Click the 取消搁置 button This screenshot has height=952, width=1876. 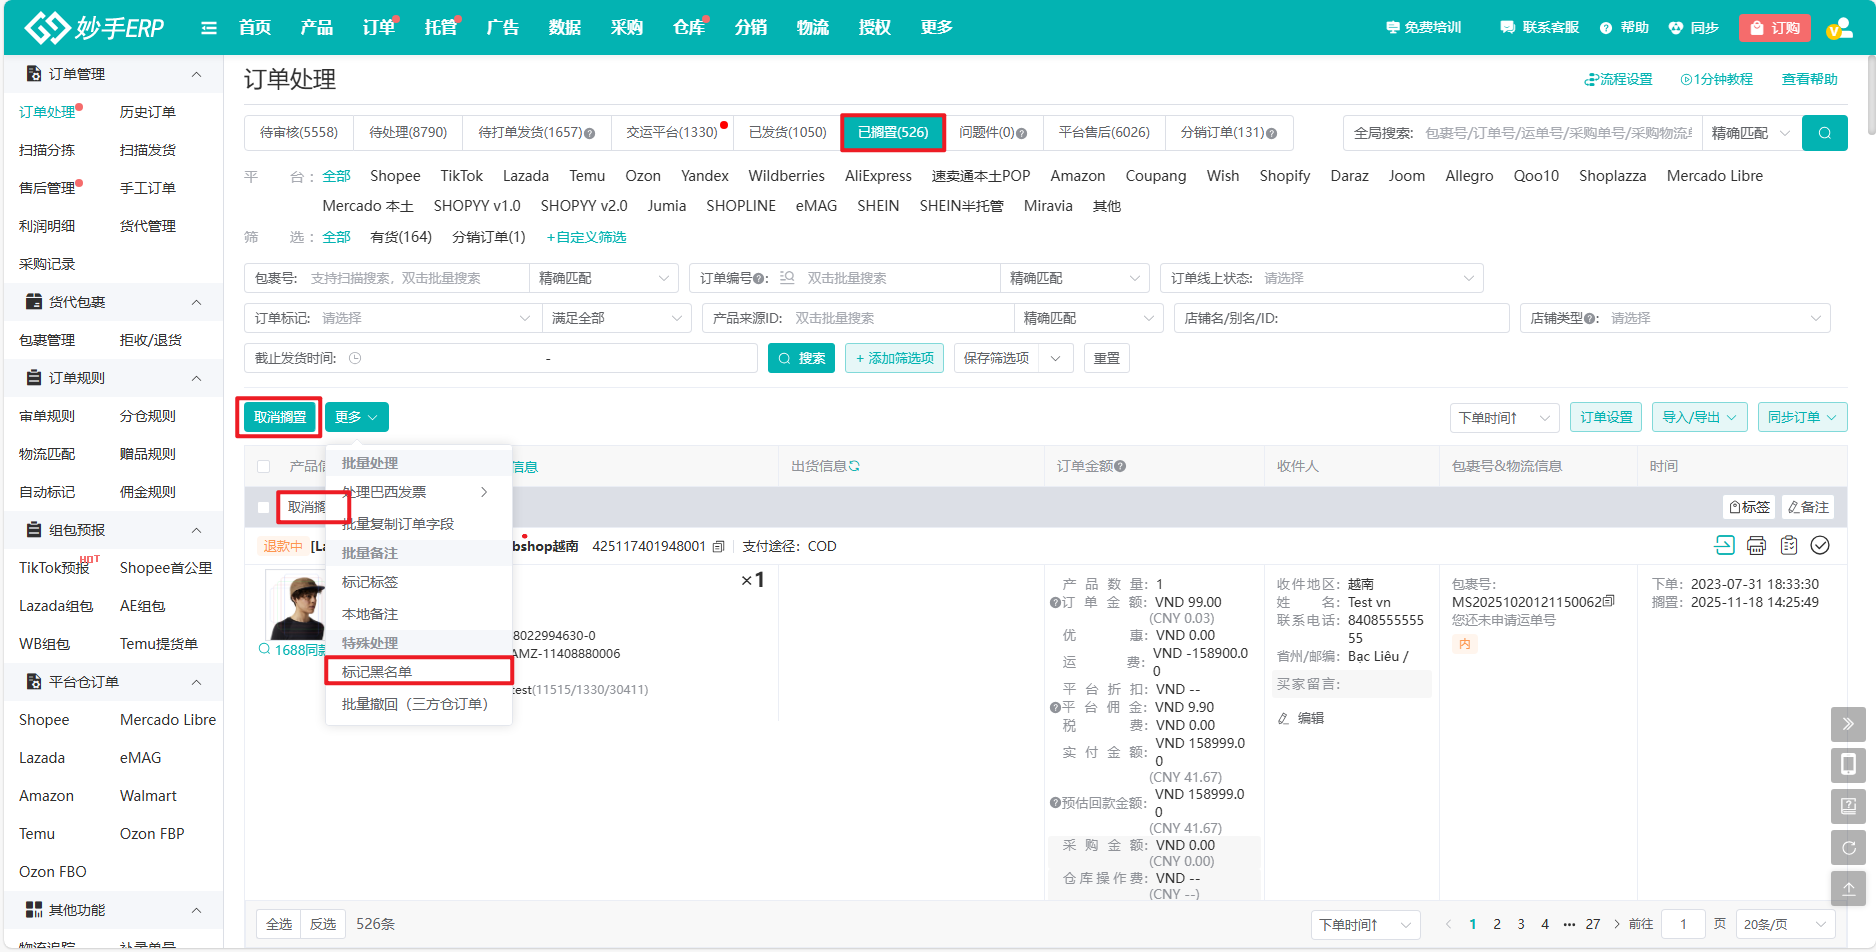tap(280, 417)
